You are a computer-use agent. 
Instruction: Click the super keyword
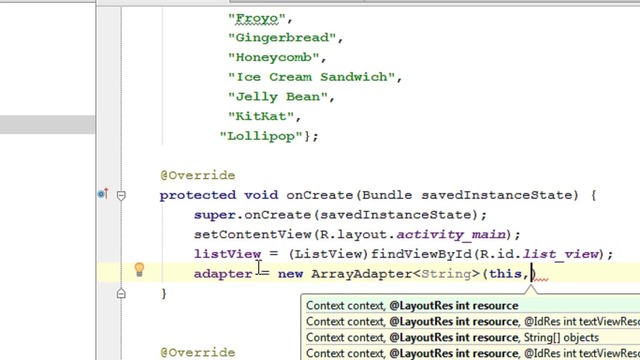[x=215, y=215]
